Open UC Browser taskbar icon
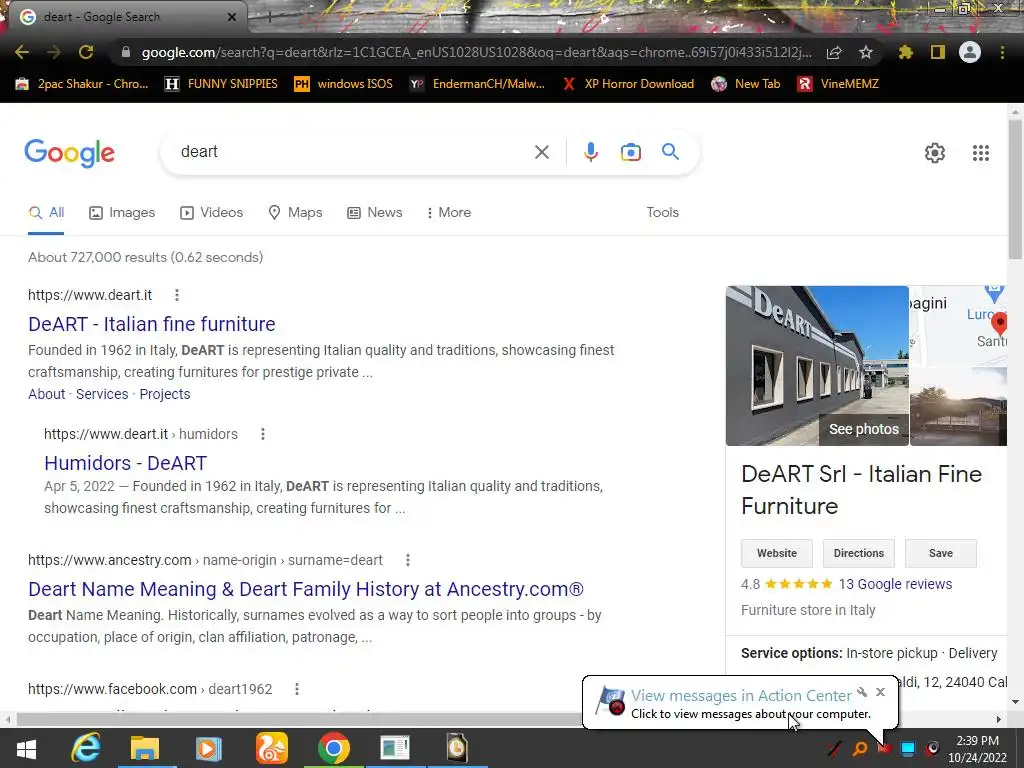Viewport: 1024px width, 768px height. [x=272, y=748]
